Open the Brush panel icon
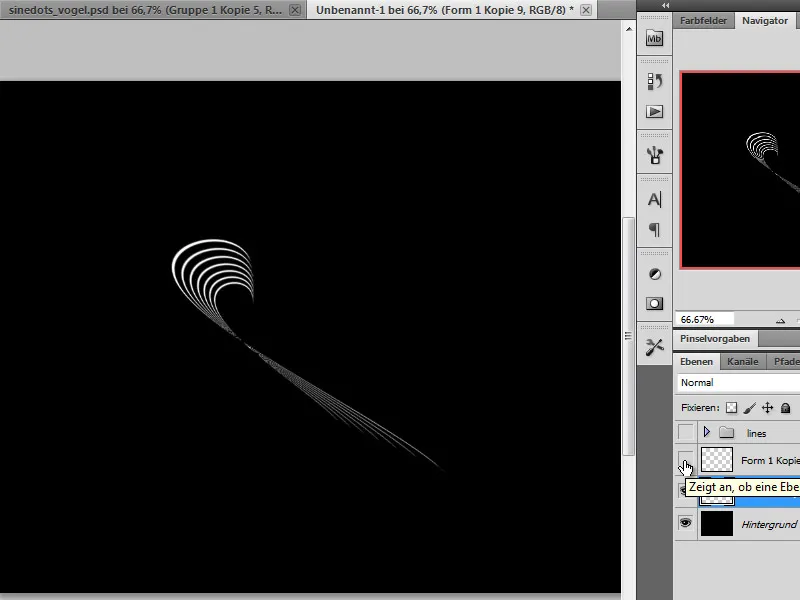 click(655, 155)
